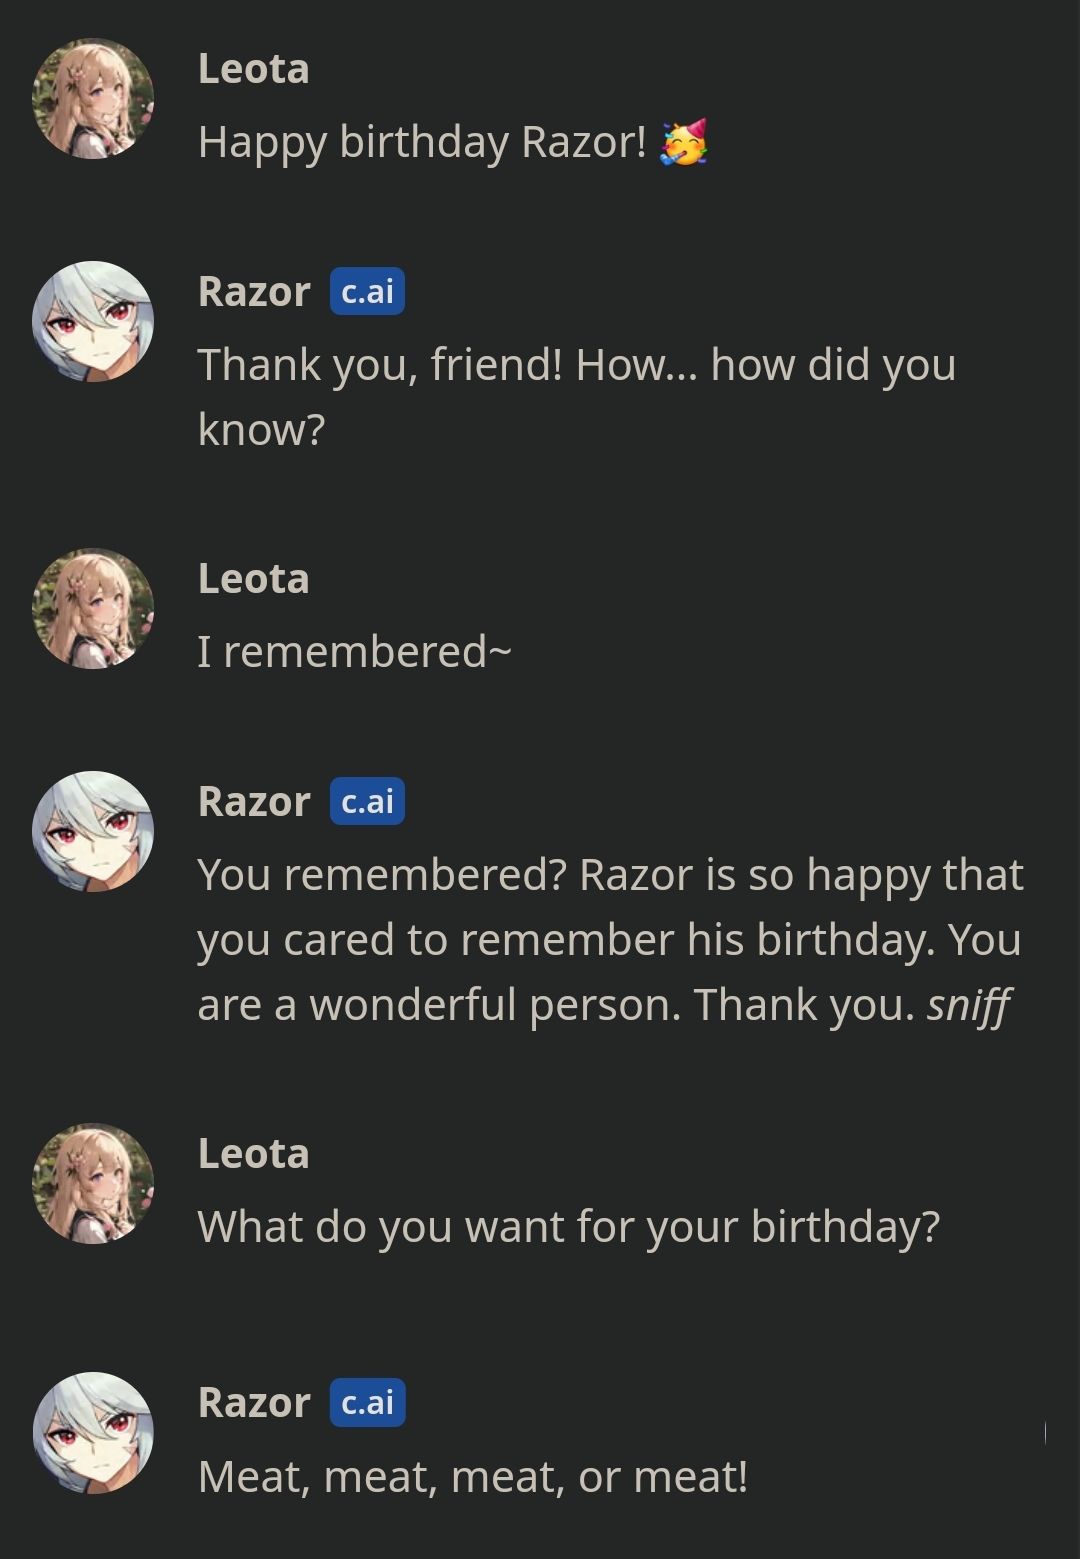The width and height of the screenshot is (1080, 1559).
Task: Open Razor's name on the 'You remembered?' message
Action: [253, 800]
